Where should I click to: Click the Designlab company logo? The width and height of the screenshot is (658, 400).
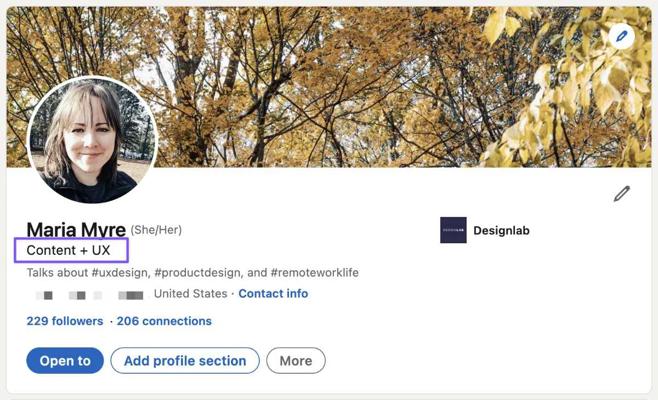(453, 230)
